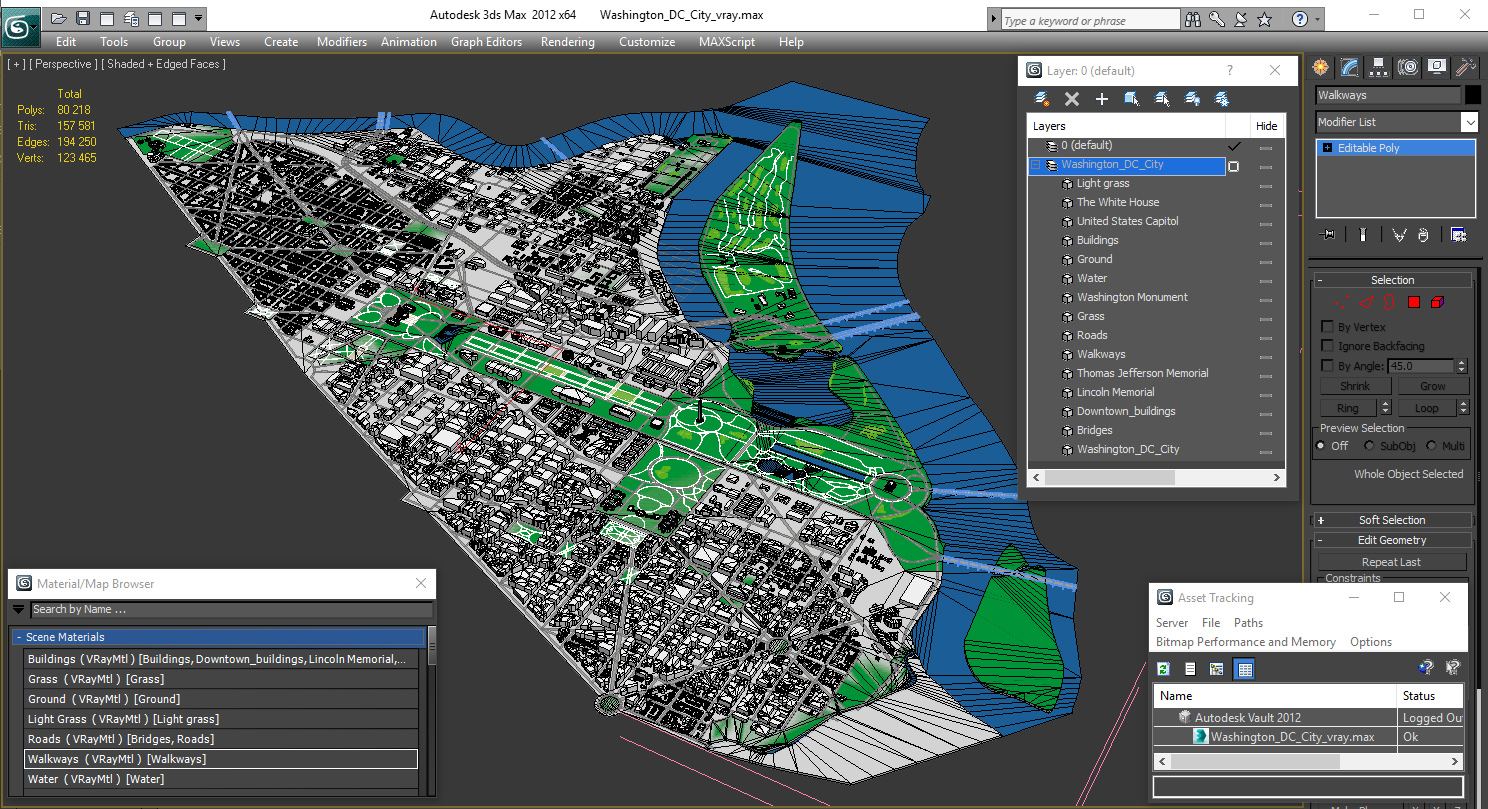1488x809 pixels.
Task: Select Preview Selection Off radio button
Action: point(1321,446)
